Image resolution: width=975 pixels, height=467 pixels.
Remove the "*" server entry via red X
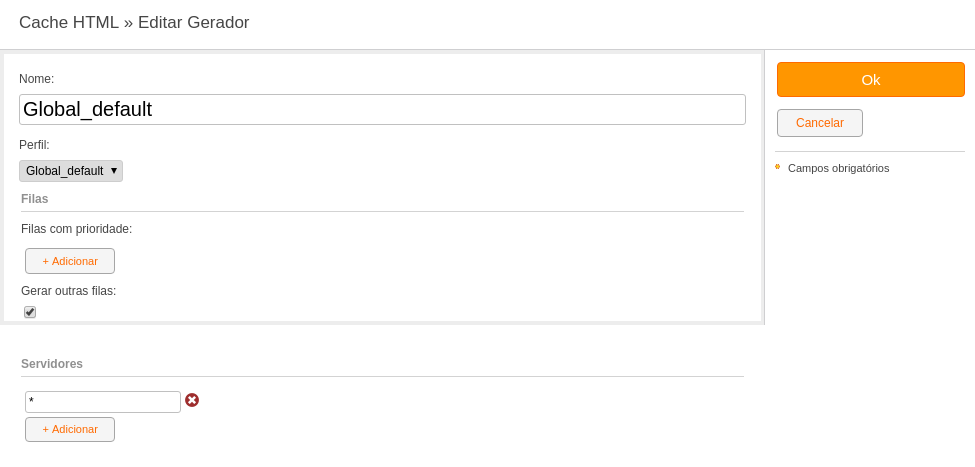[192, 400]
